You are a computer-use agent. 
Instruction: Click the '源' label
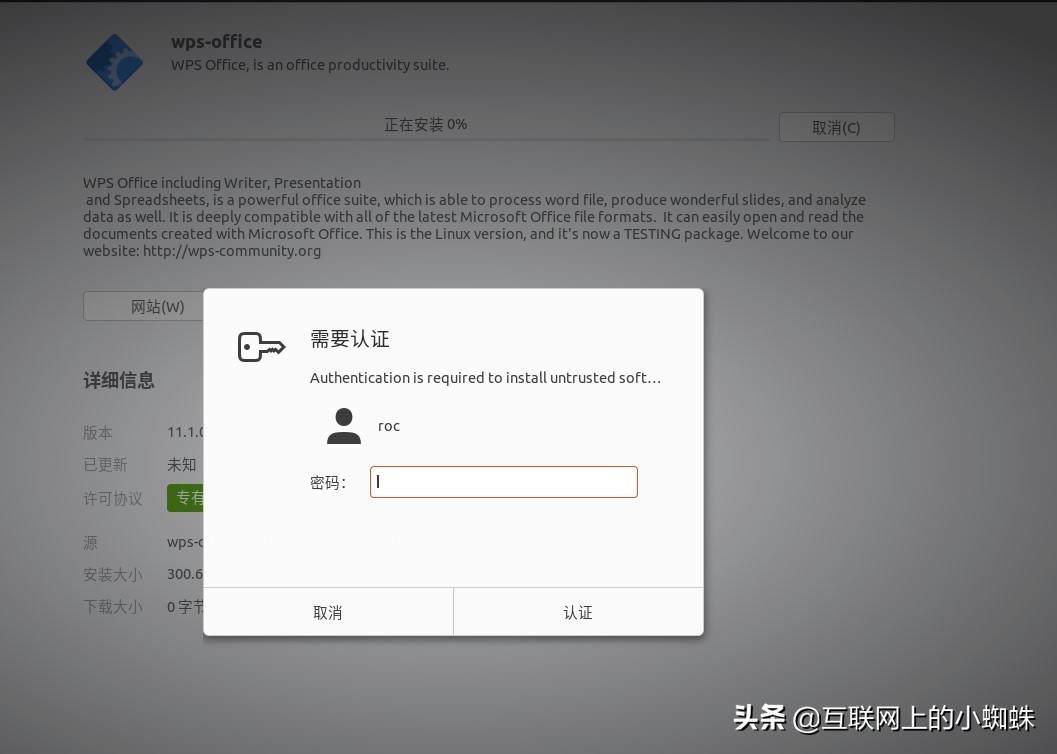coord(91,542)
